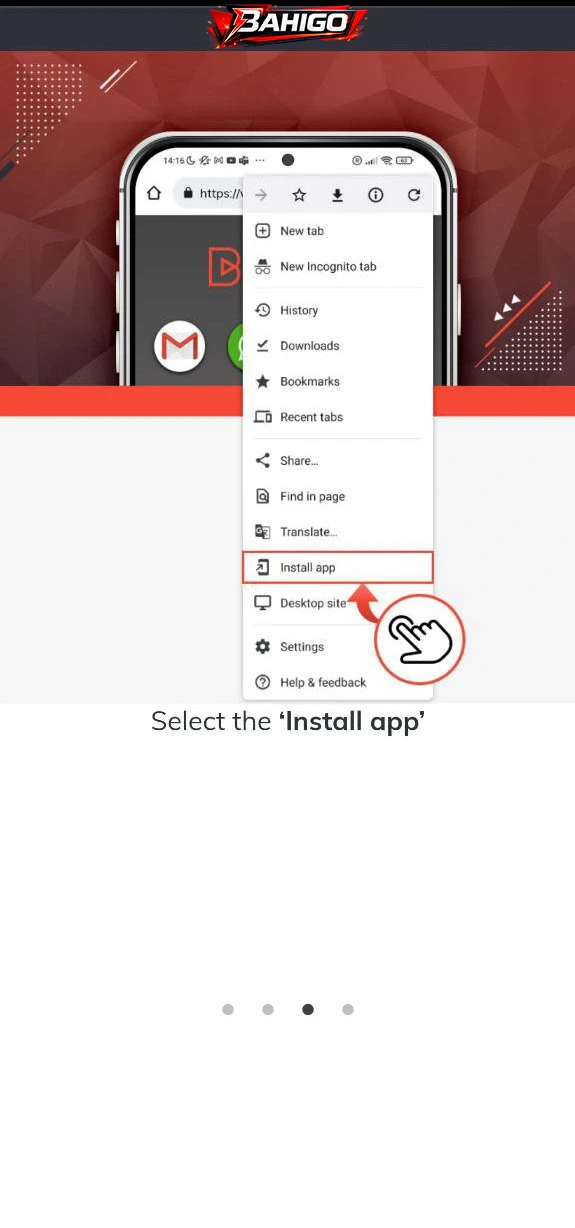Click the Gmail icon on phone screen
This screenshot has height=1228, width=575.
click(x=180, y=347)
